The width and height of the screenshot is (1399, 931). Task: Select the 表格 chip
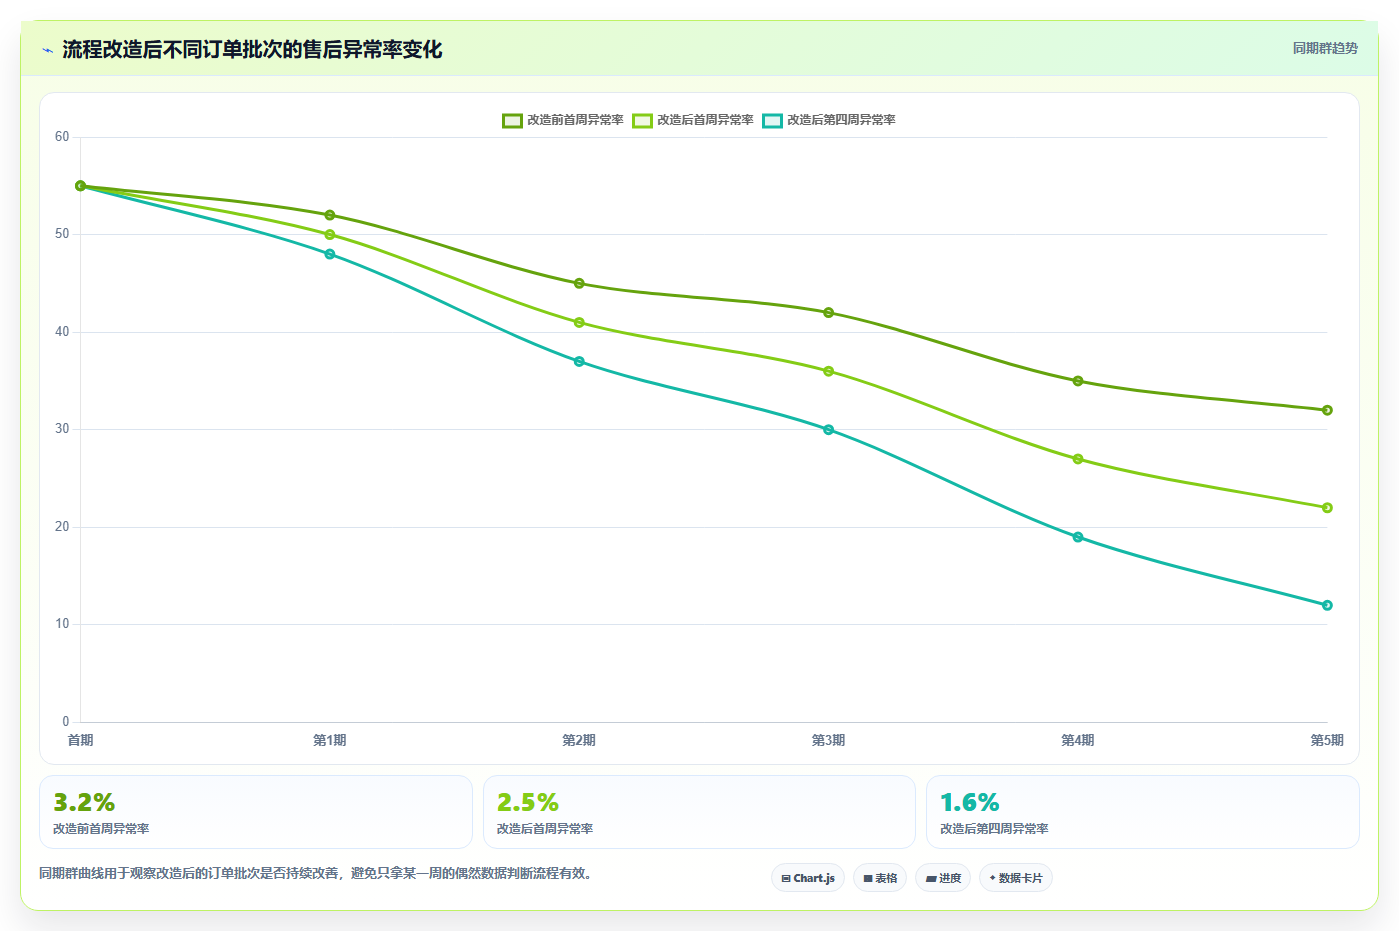[x=880, y=878]
